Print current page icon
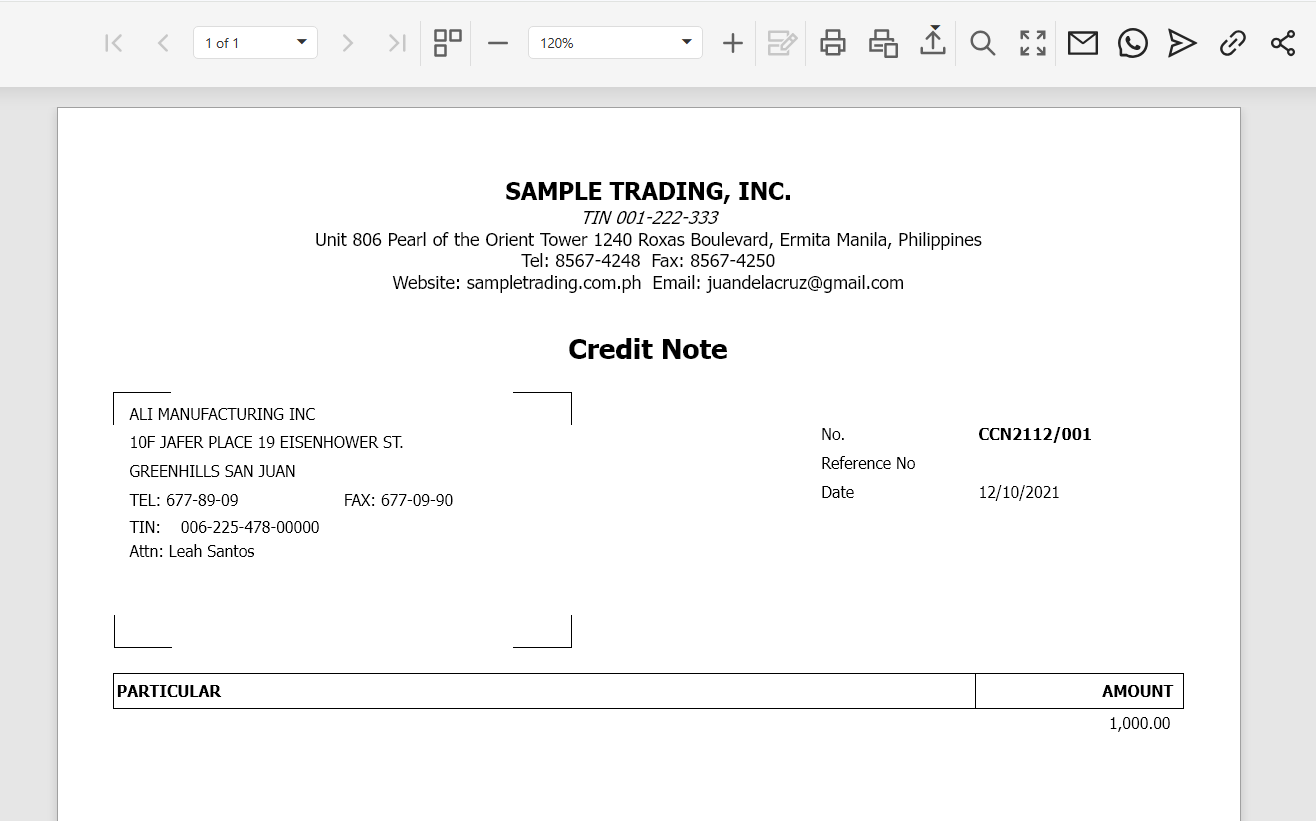Screen dimensions: 1316x821 883,43
